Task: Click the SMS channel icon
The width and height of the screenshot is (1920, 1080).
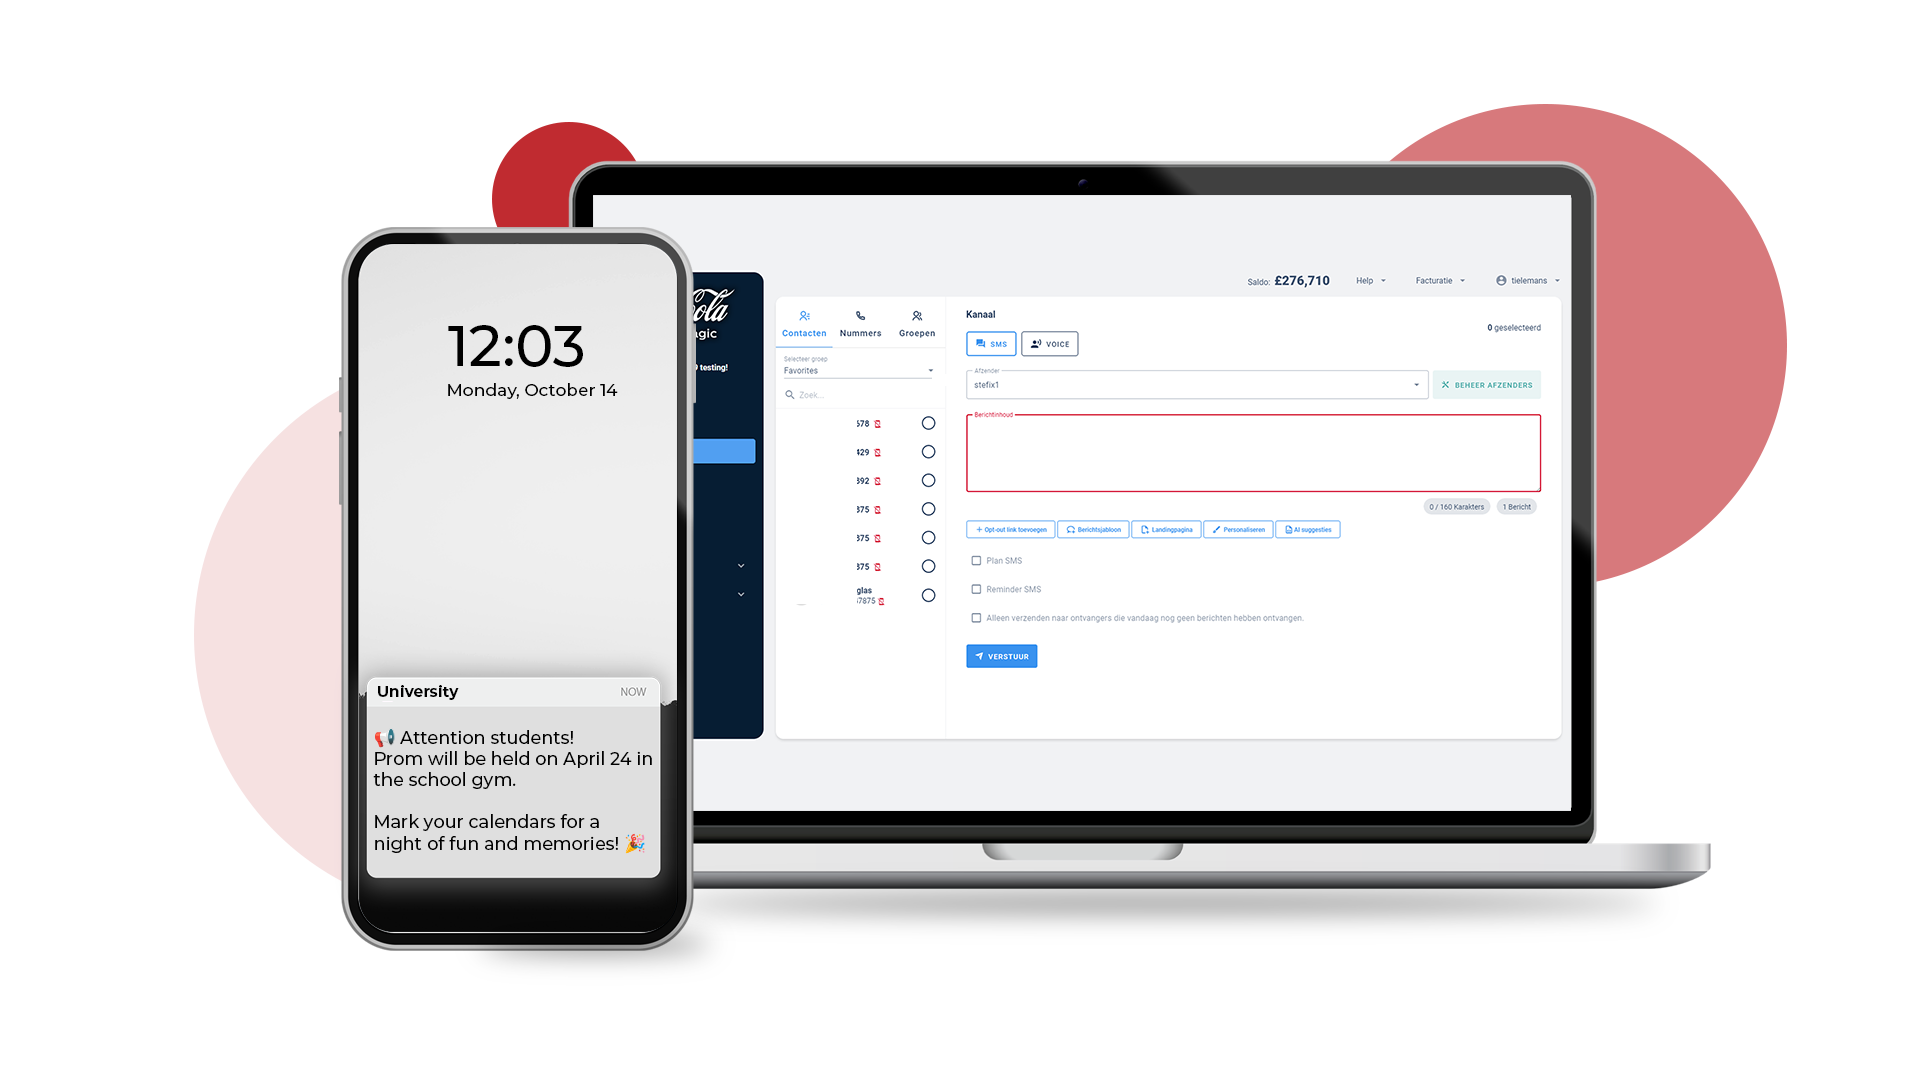Action: tap(992, 343)
